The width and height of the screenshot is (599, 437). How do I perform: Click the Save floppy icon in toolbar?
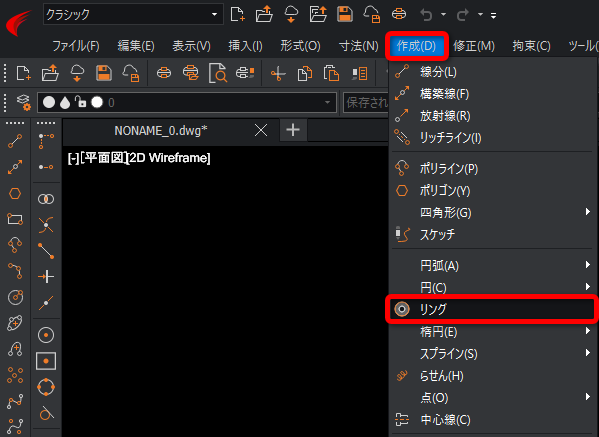(x=104, y=73)
